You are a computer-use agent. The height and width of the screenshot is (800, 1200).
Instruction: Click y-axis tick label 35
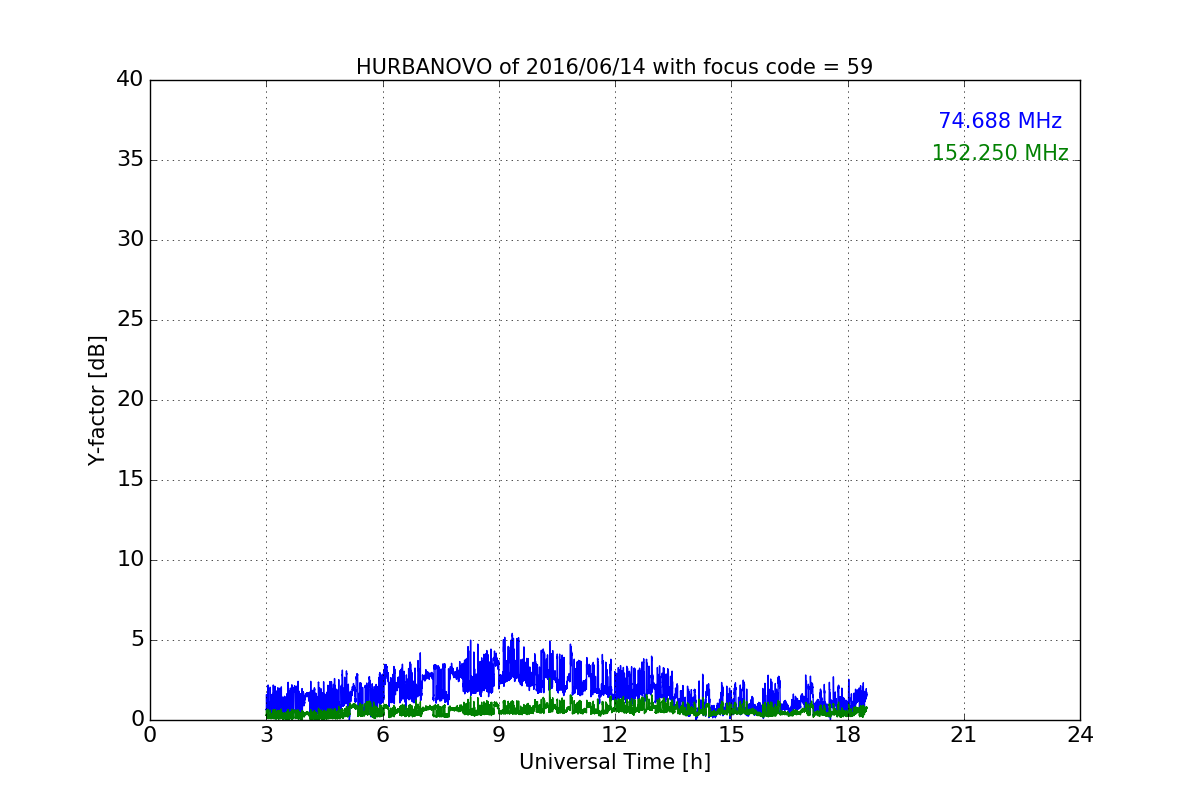pyautogui.click(x=130, y=160)
